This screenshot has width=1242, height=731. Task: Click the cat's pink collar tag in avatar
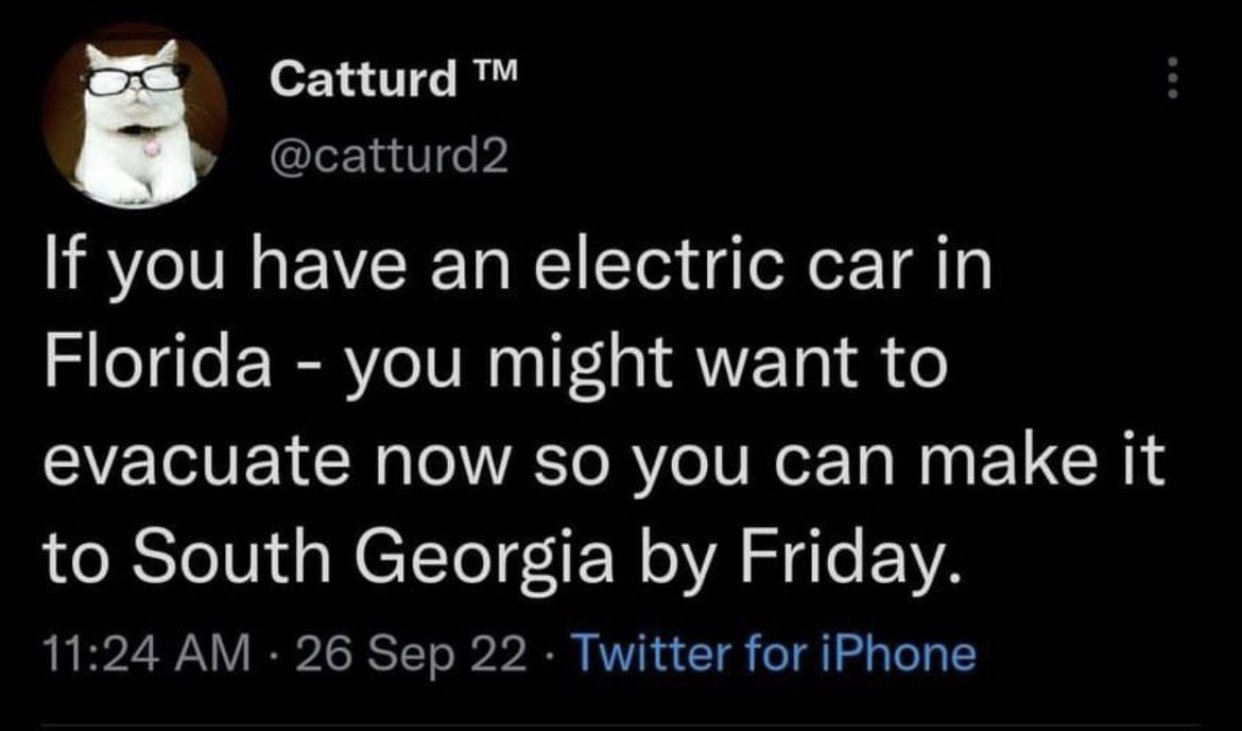tap(151, 148)
